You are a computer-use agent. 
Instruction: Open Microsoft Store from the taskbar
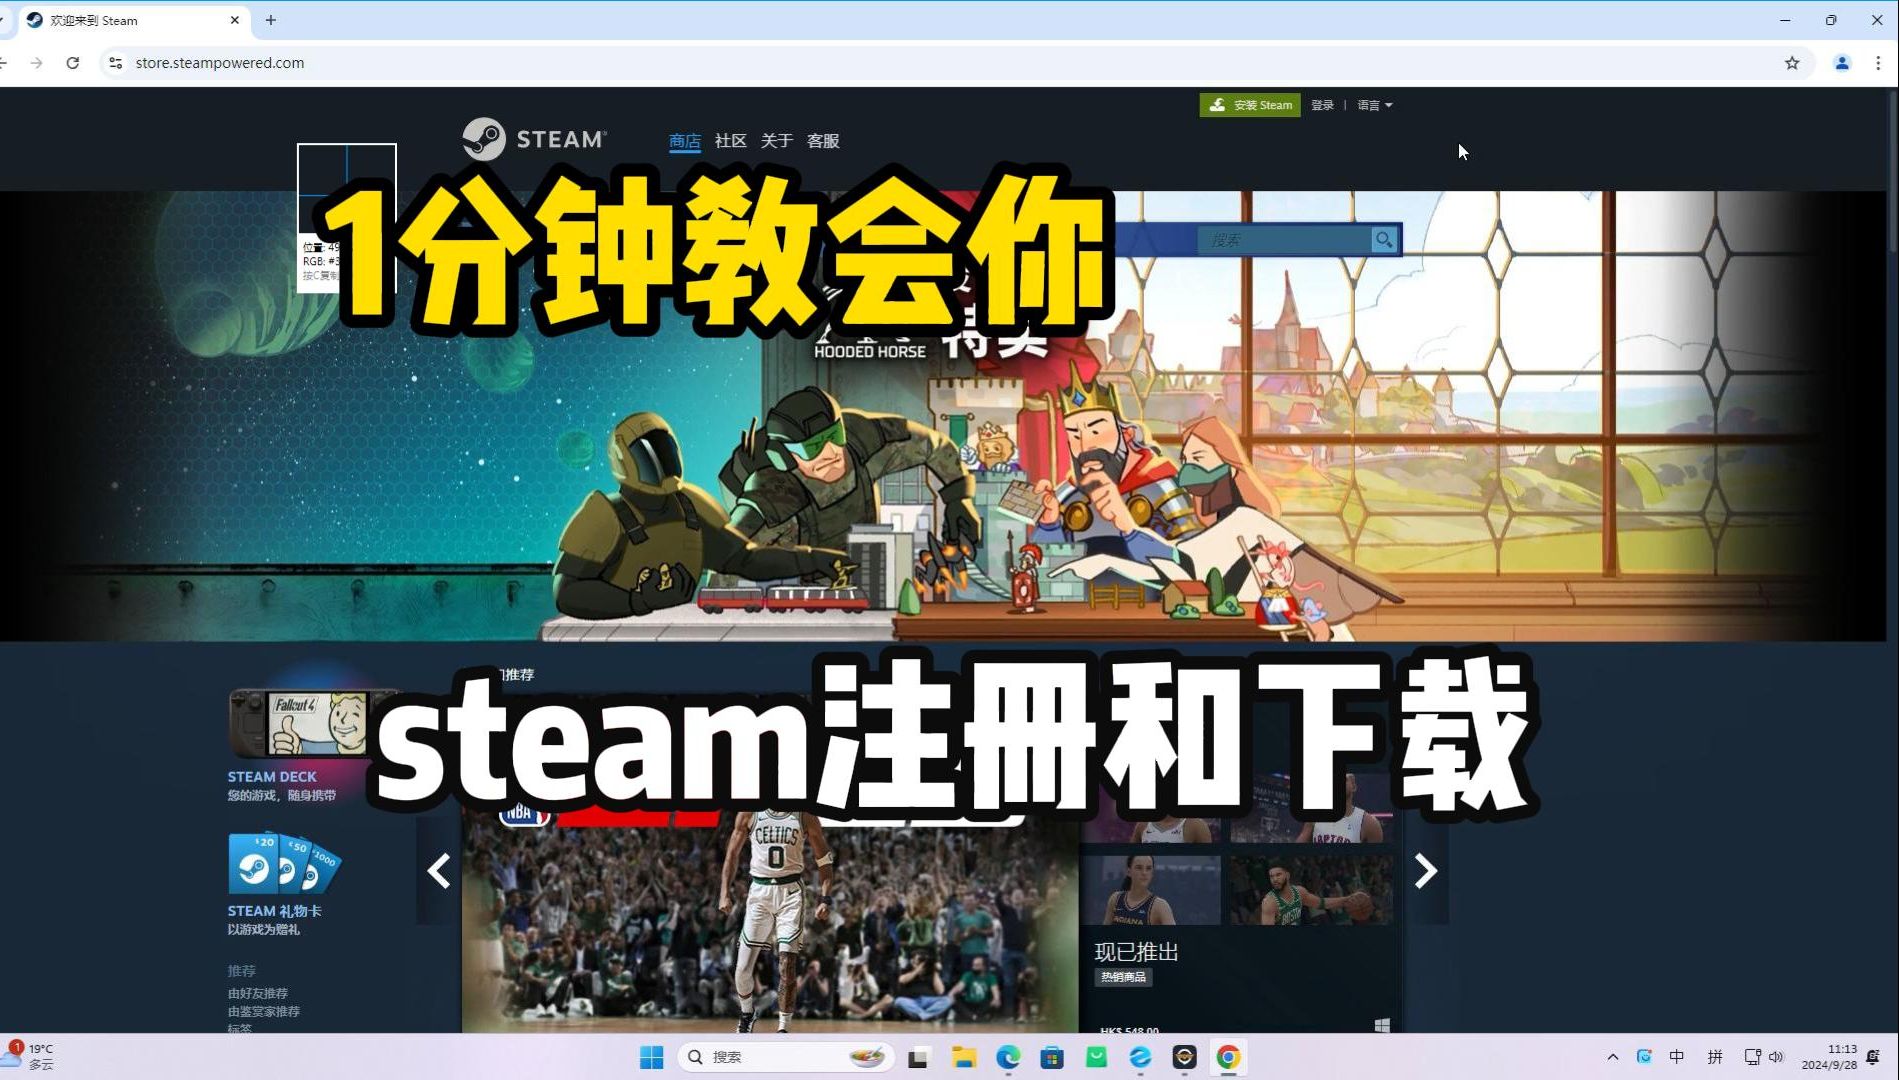[x=1052, y=1057]
